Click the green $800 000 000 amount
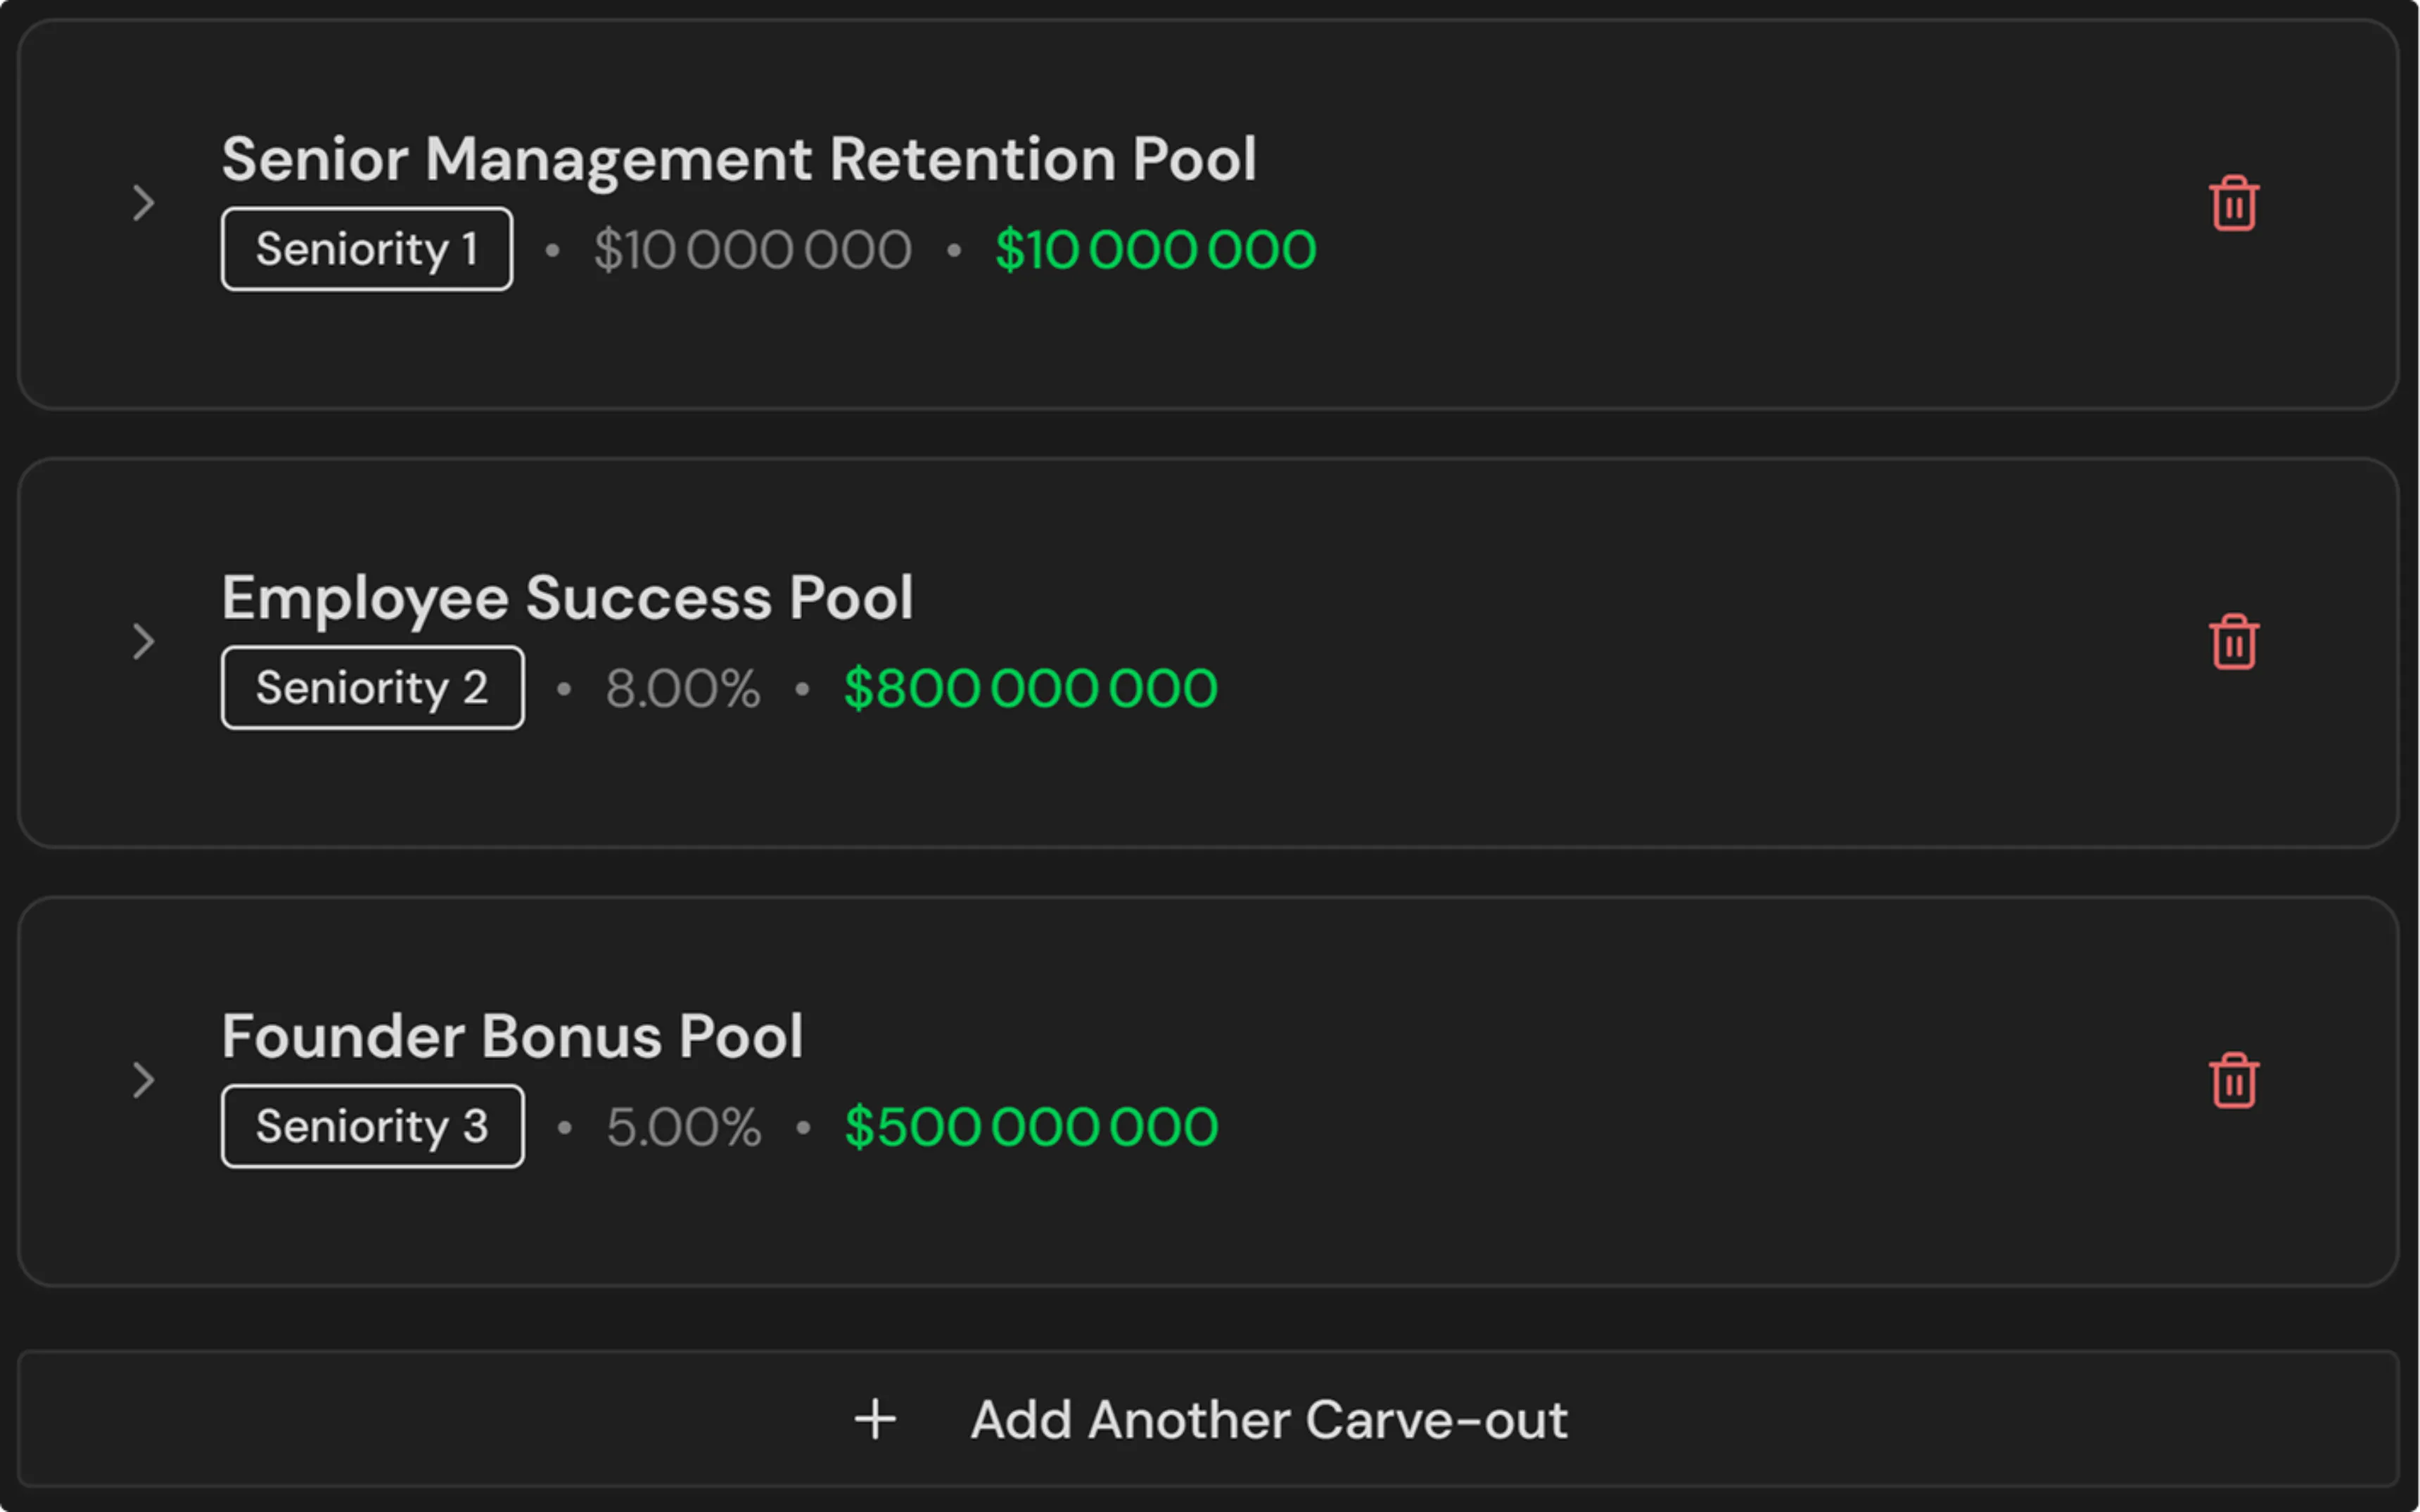The height and width of the screenshot is (1512, 2420). [x=1030, y=689]
